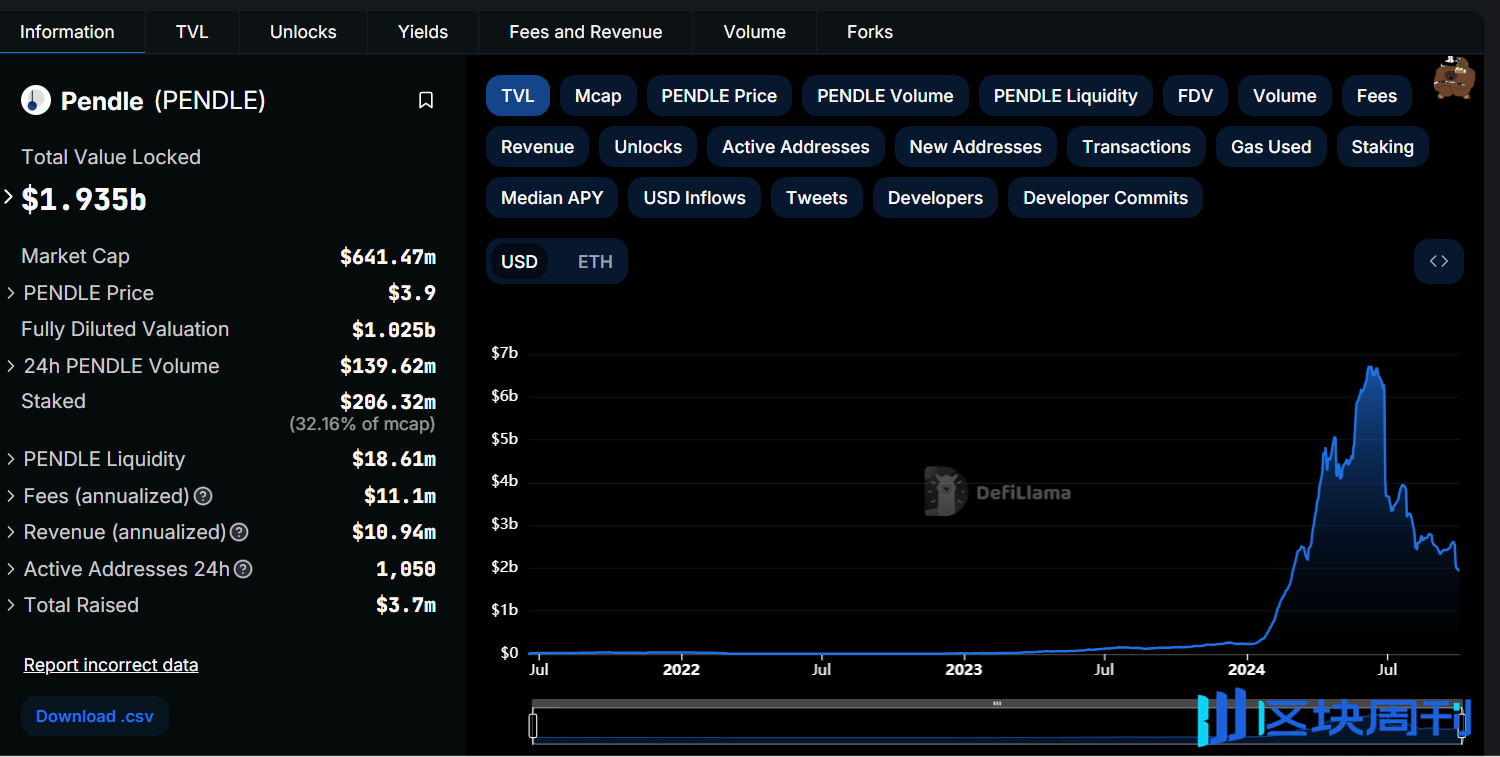This screenshot has height=757, width=1500.
Task: Show USD Inflows on the chart
Action: tap(695, 198)
